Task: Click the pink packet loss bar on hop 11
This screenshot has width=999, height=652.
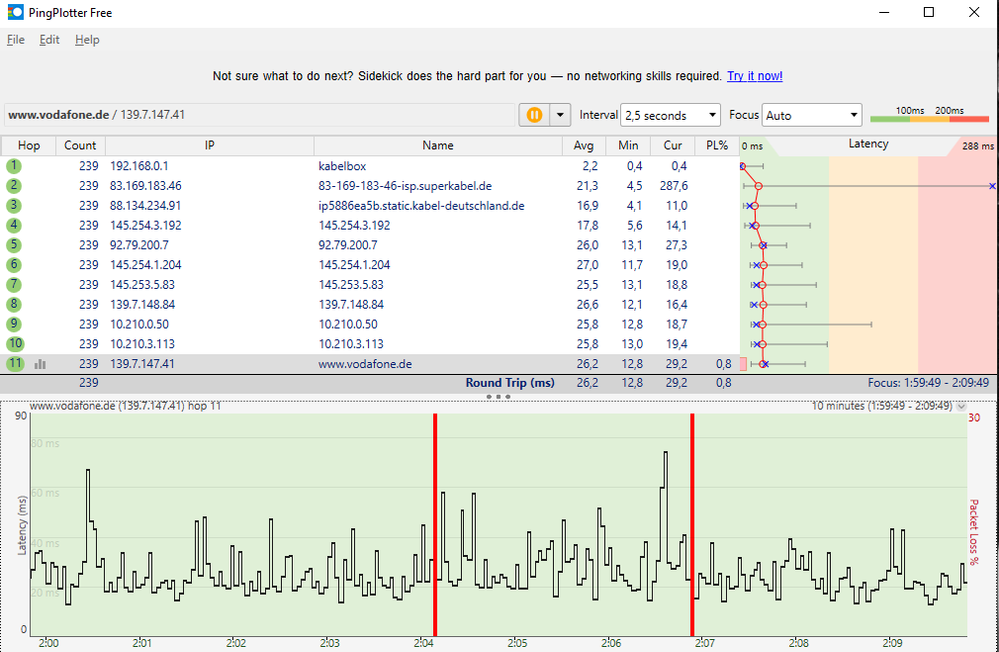Action: click(743, 364)
